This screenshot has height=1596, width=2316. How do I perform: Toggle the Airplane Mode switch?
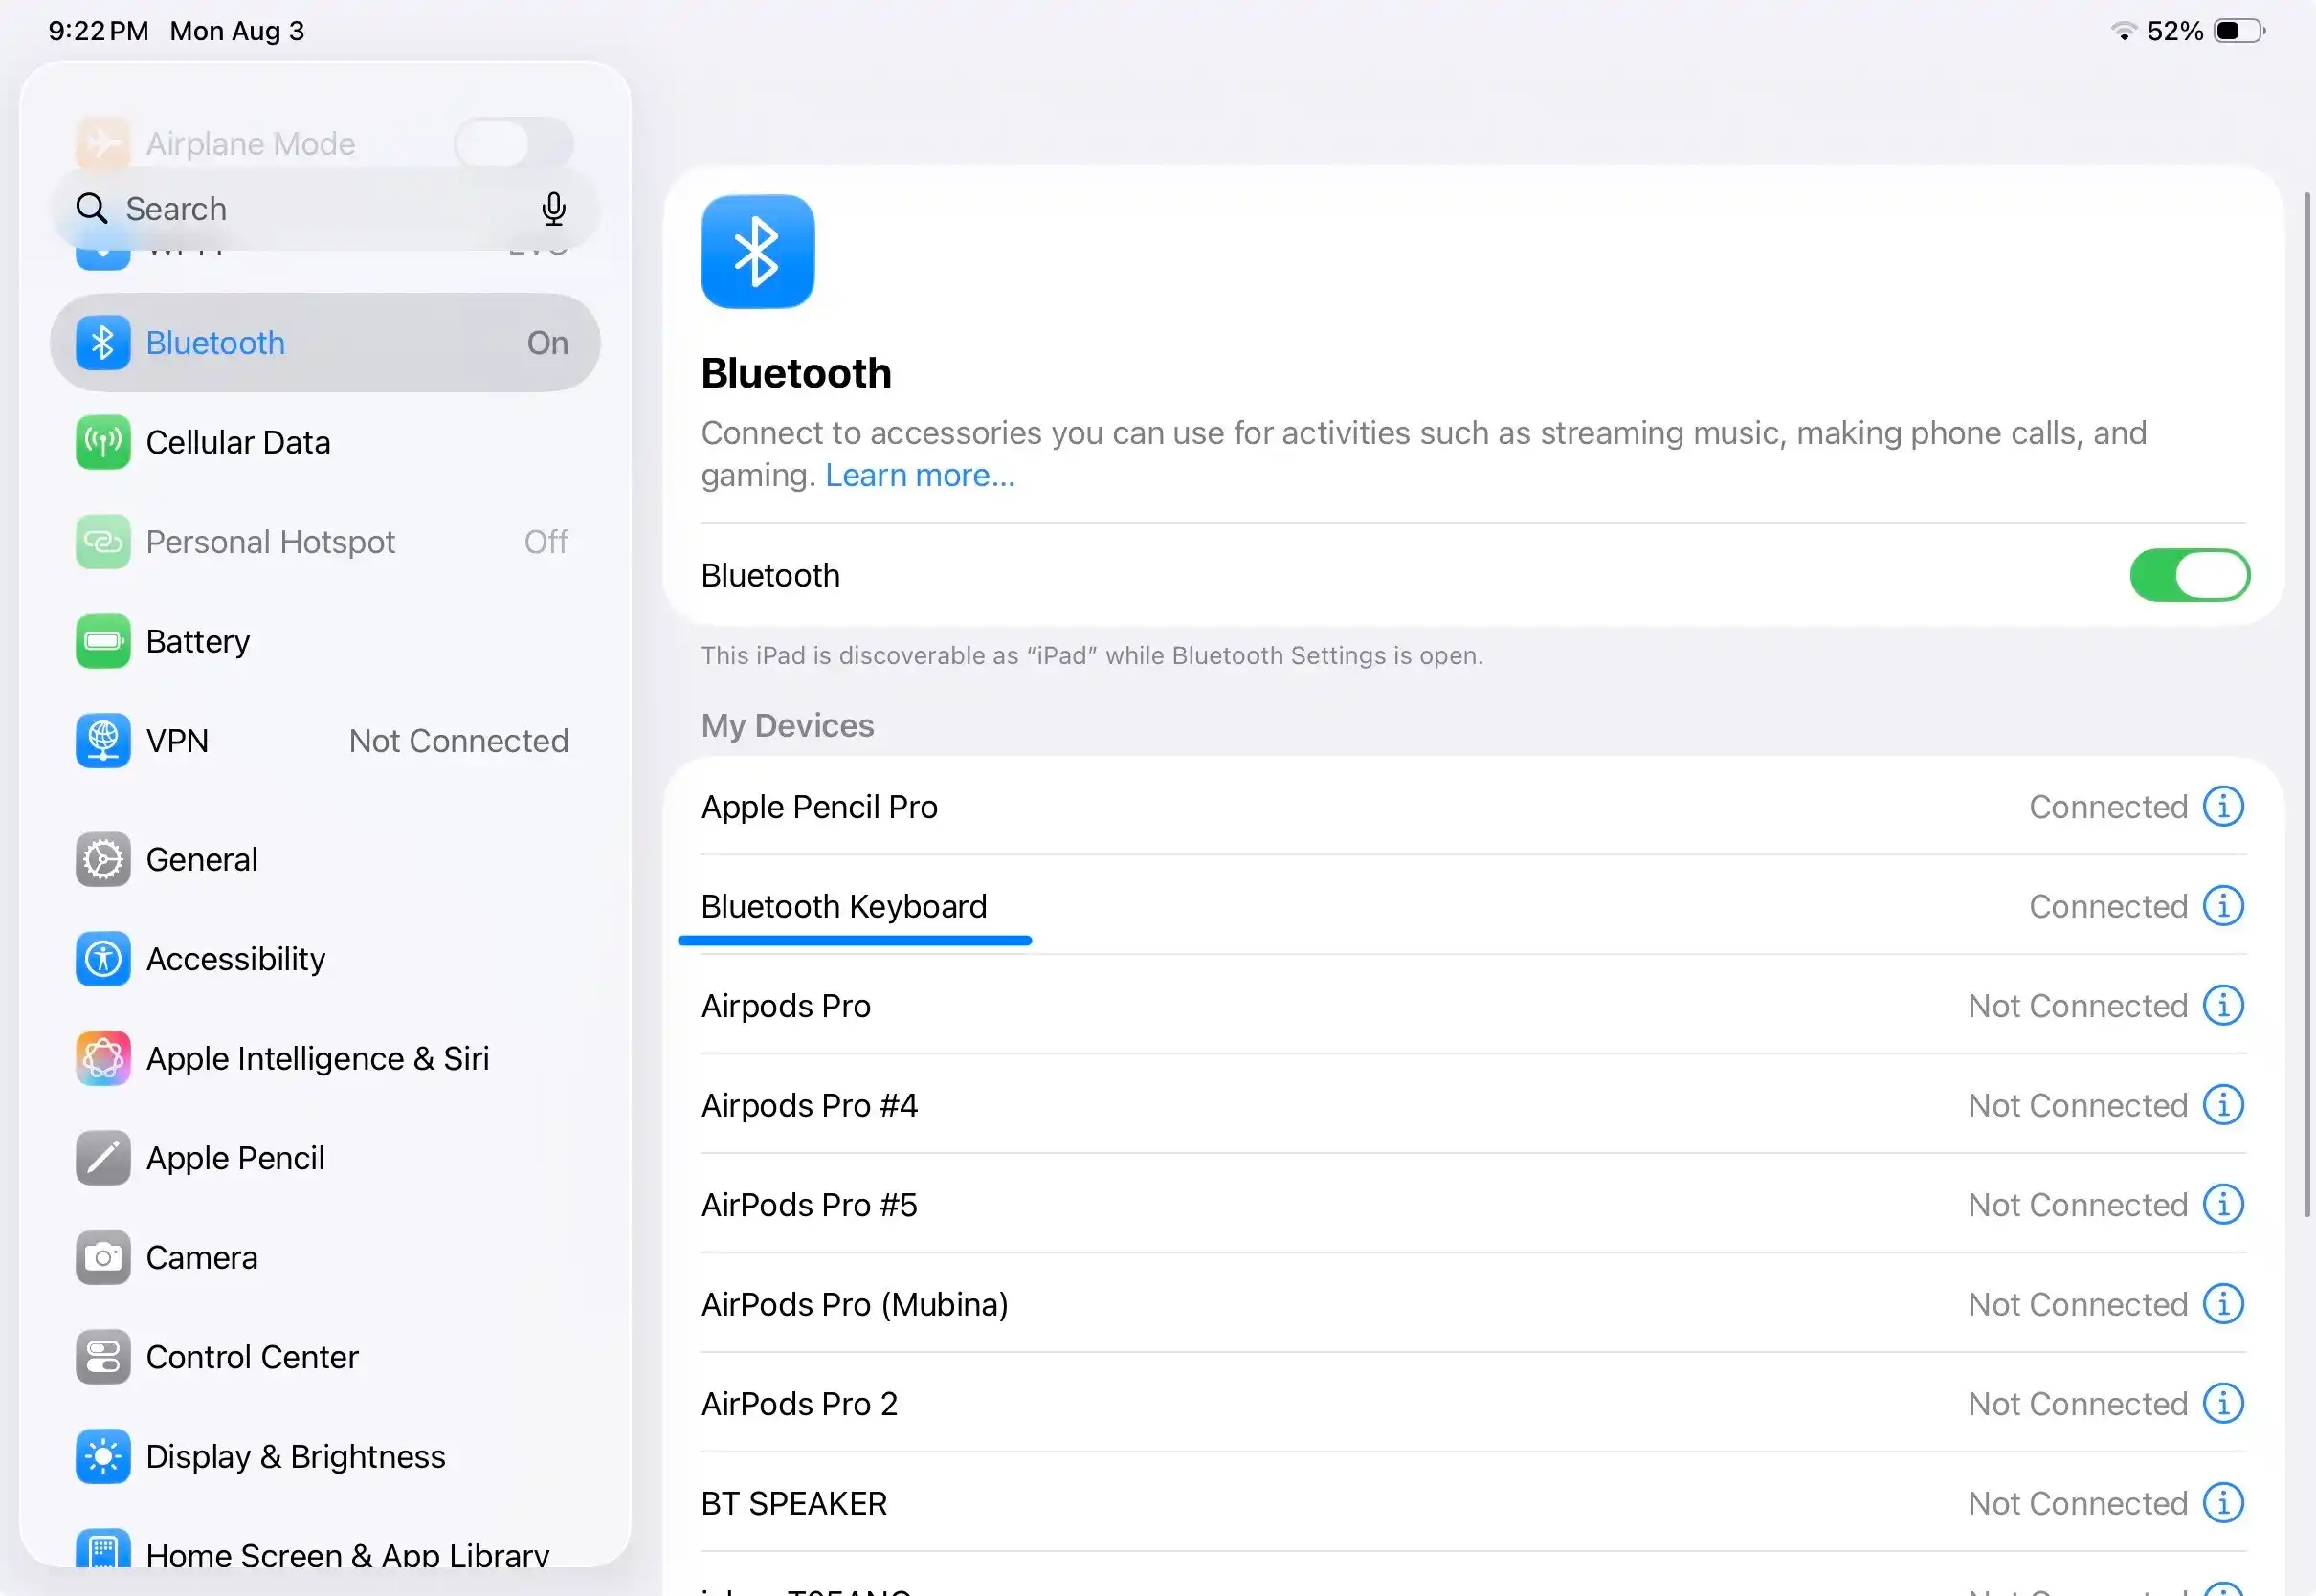coord(514,144)
